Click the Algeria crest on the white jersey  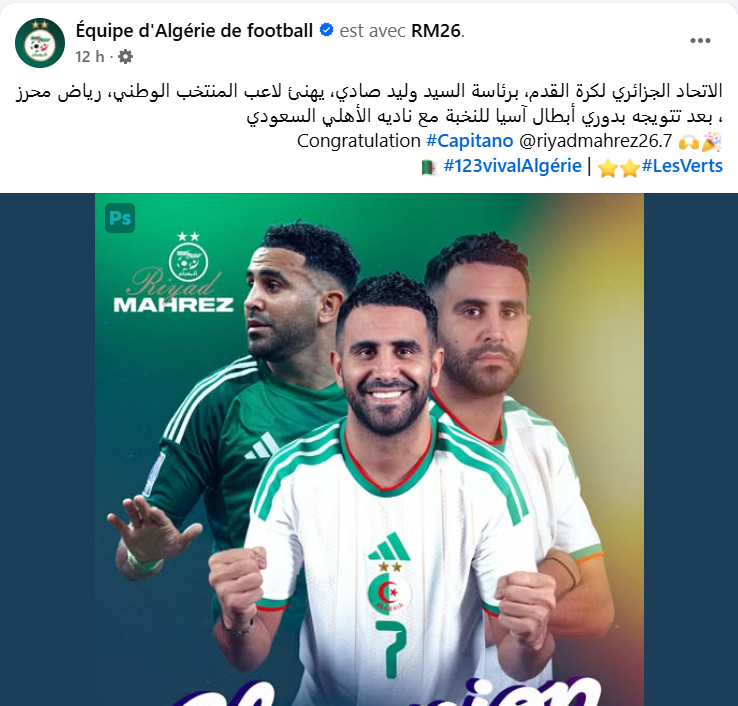click(389, 588)
